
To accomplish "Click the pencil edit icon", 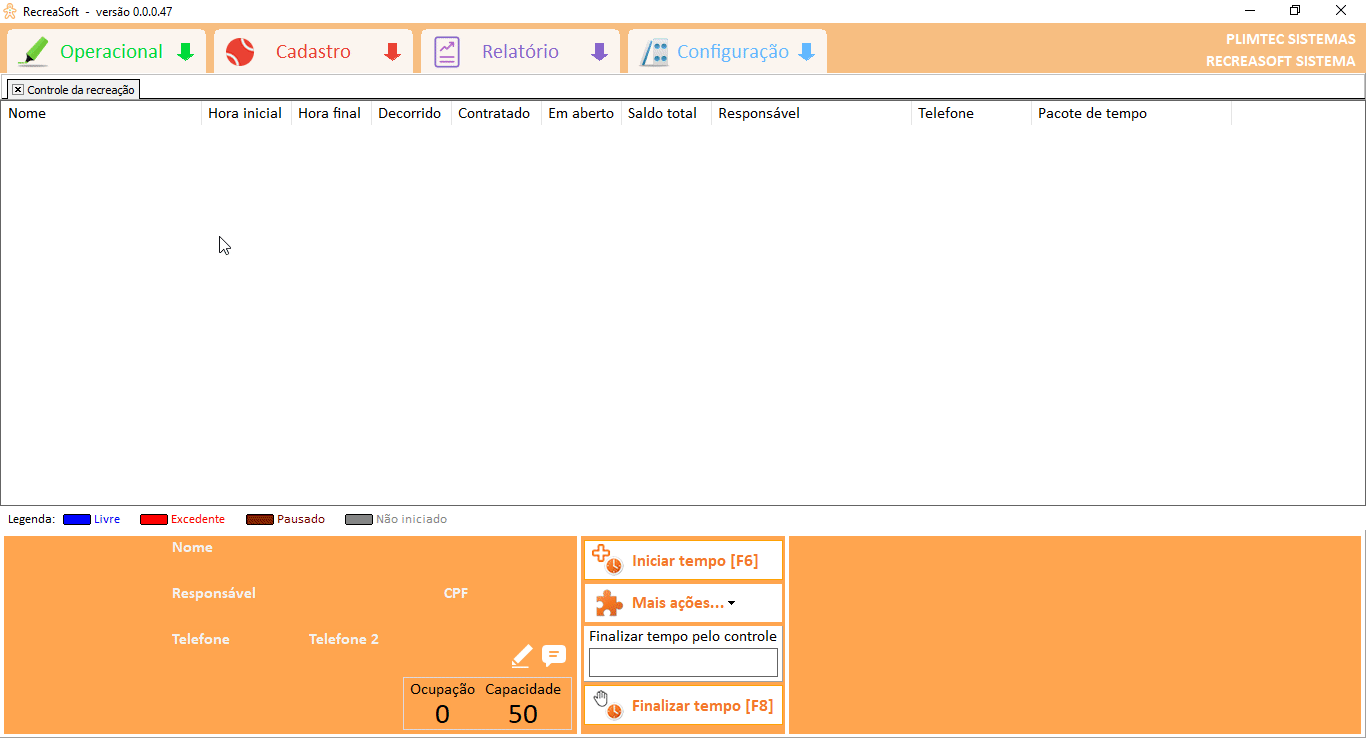I will 521,656.
